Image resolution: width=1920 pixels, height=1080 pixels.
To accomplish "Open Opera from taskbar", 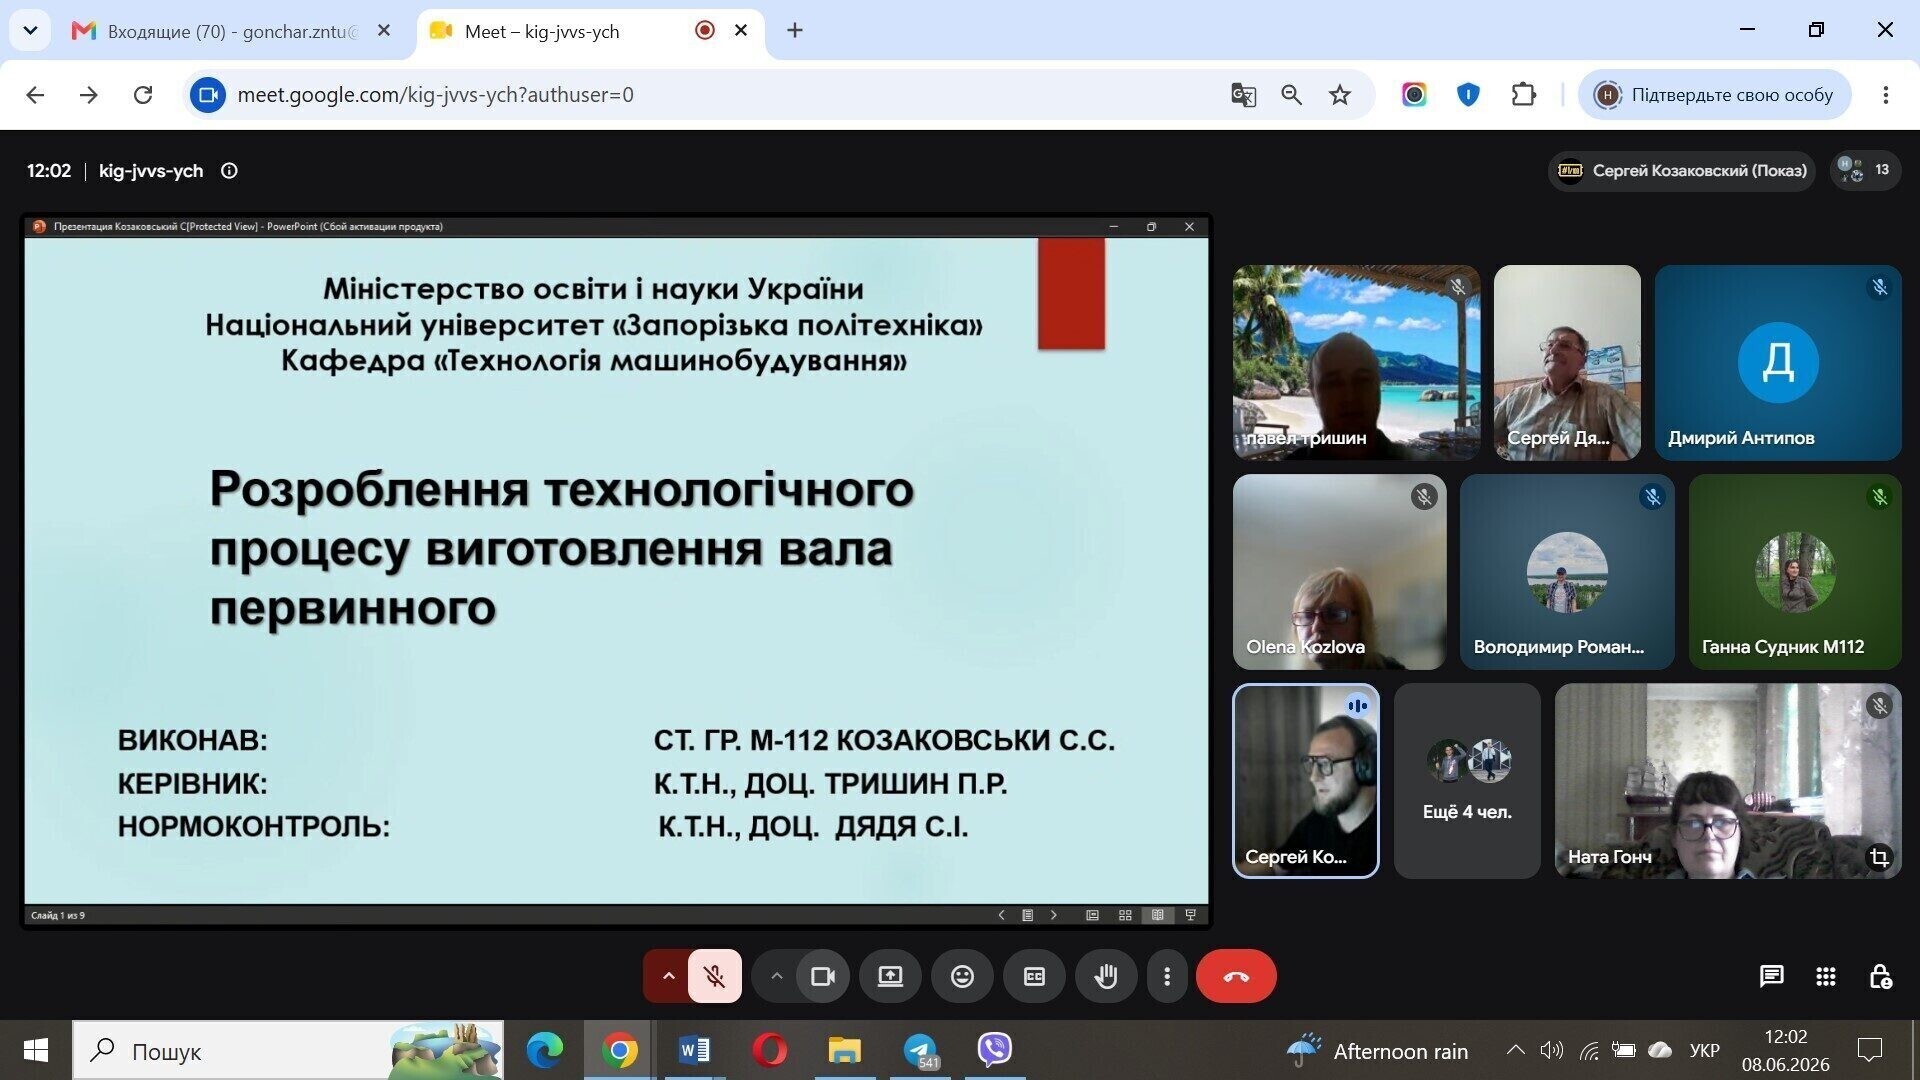I will click(x=769, y=1050).
